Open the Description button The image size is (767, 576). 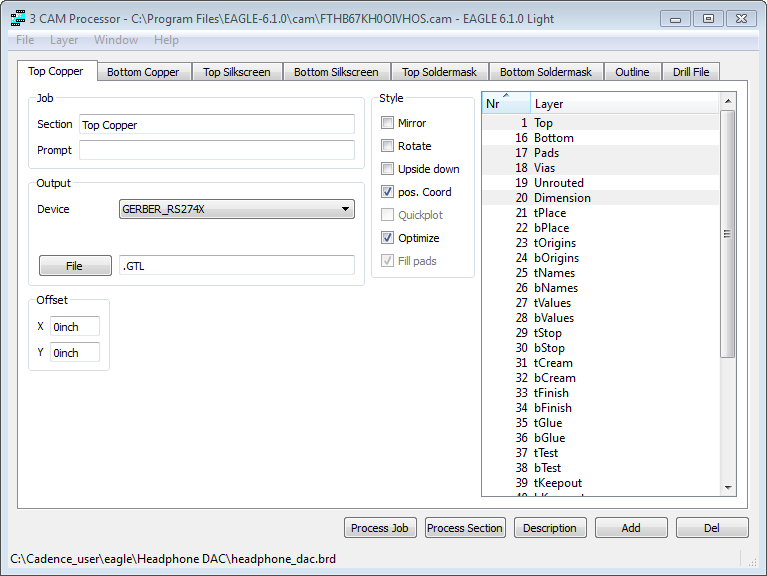tap(550, 528)
